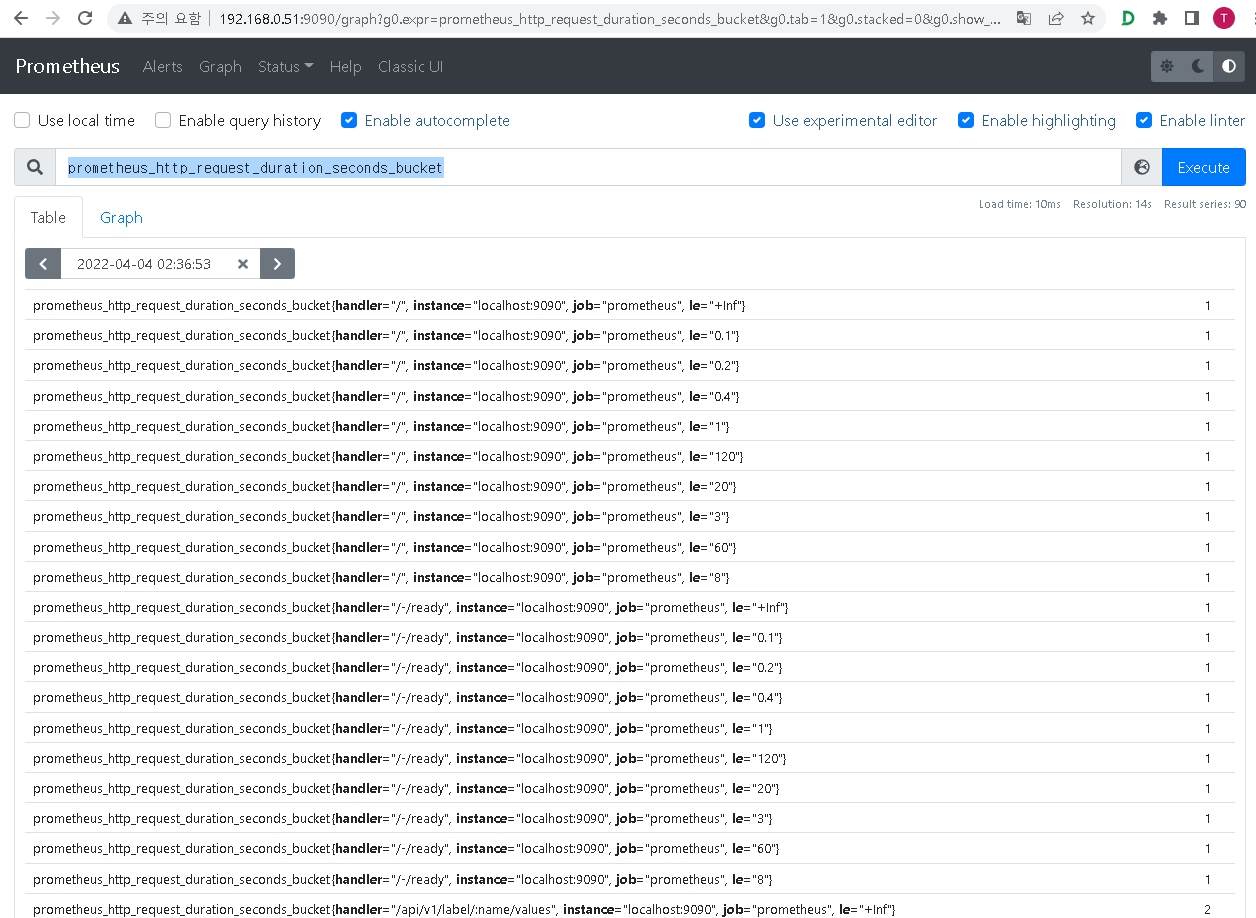This screenshot has width=1256, height=918.
Task: Open the metrics explorer globe icon
Action: [x=1142, y=168]
